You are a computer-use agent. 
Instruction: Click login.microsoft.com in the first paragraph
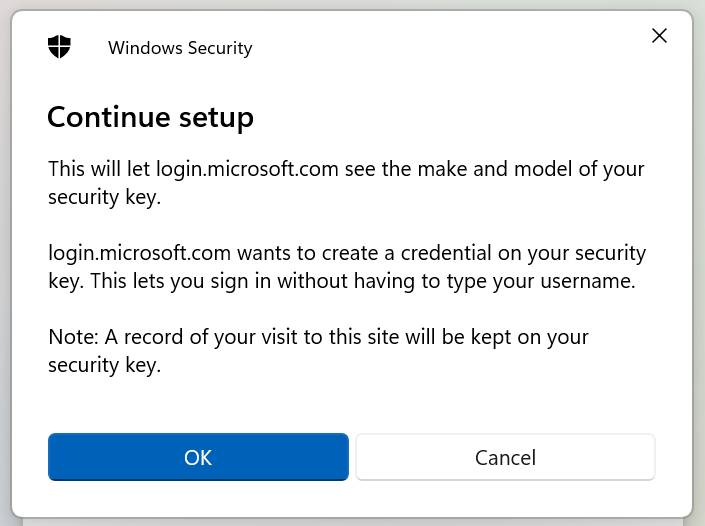(247, 170)
